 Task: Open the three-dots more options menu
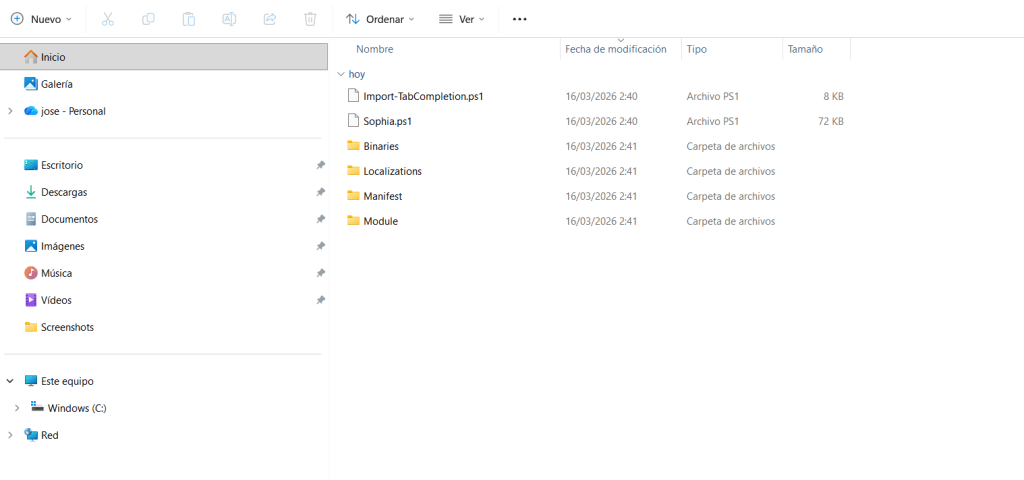tap(519, 19)
